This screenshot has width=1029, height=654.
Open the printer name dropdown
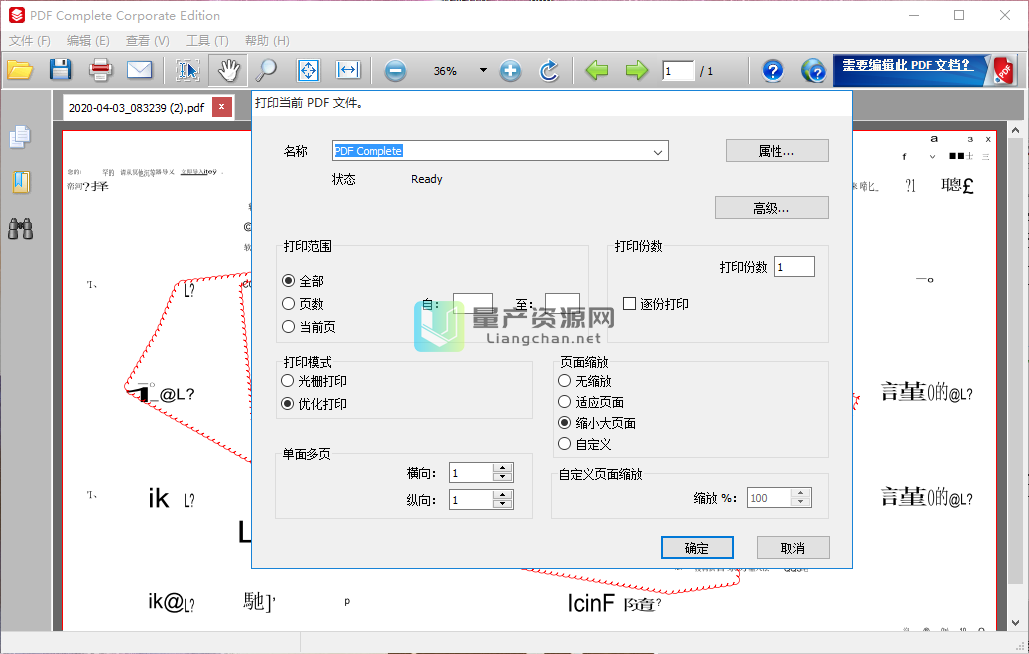658,152
